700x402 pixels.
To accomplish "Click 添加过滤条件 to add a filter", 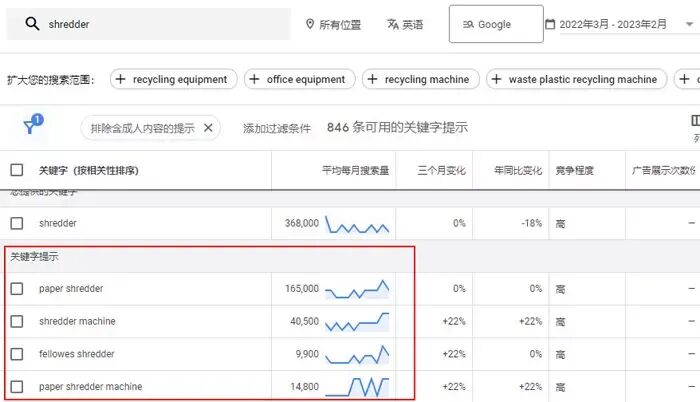I will click(277, 128).
